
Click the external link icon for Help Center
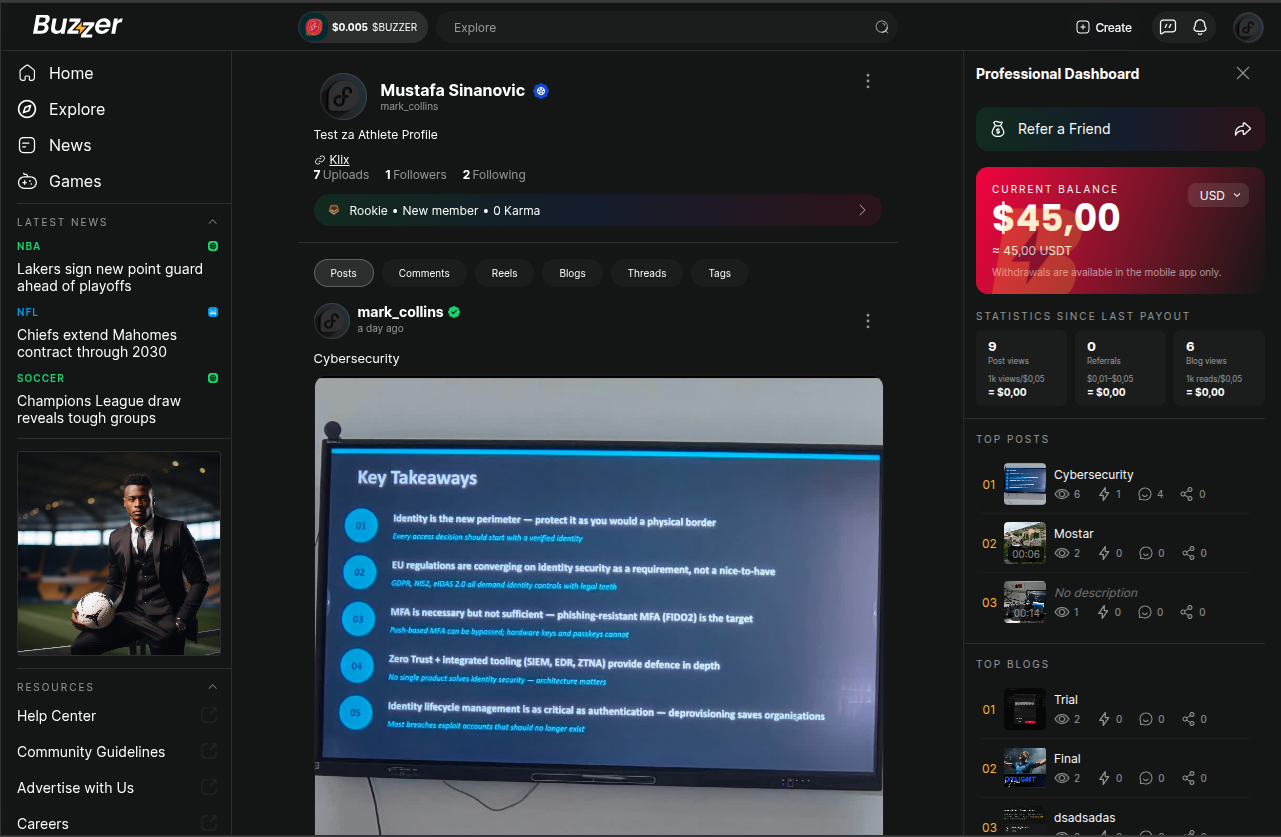[x=209, y=716]
